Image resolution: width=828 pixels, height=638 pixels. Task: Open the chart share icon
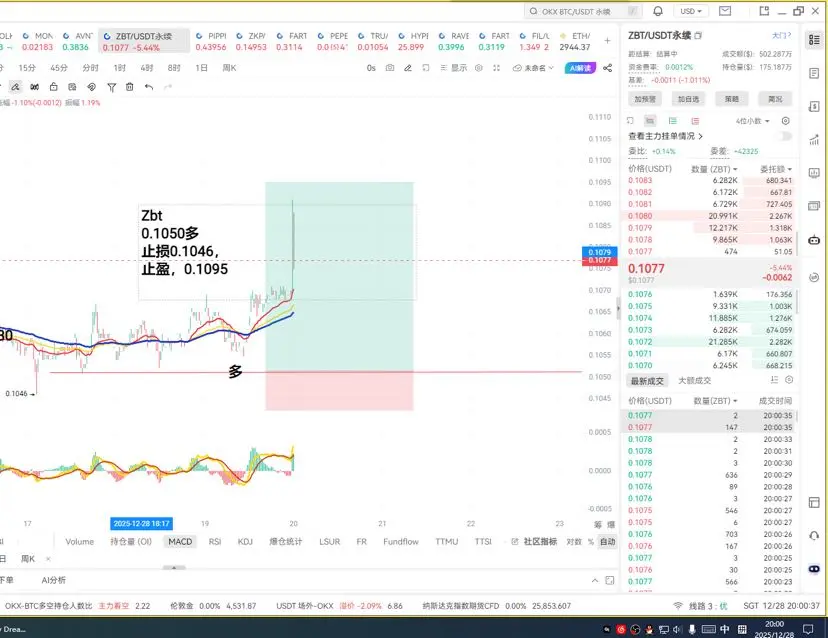point(608,68)
